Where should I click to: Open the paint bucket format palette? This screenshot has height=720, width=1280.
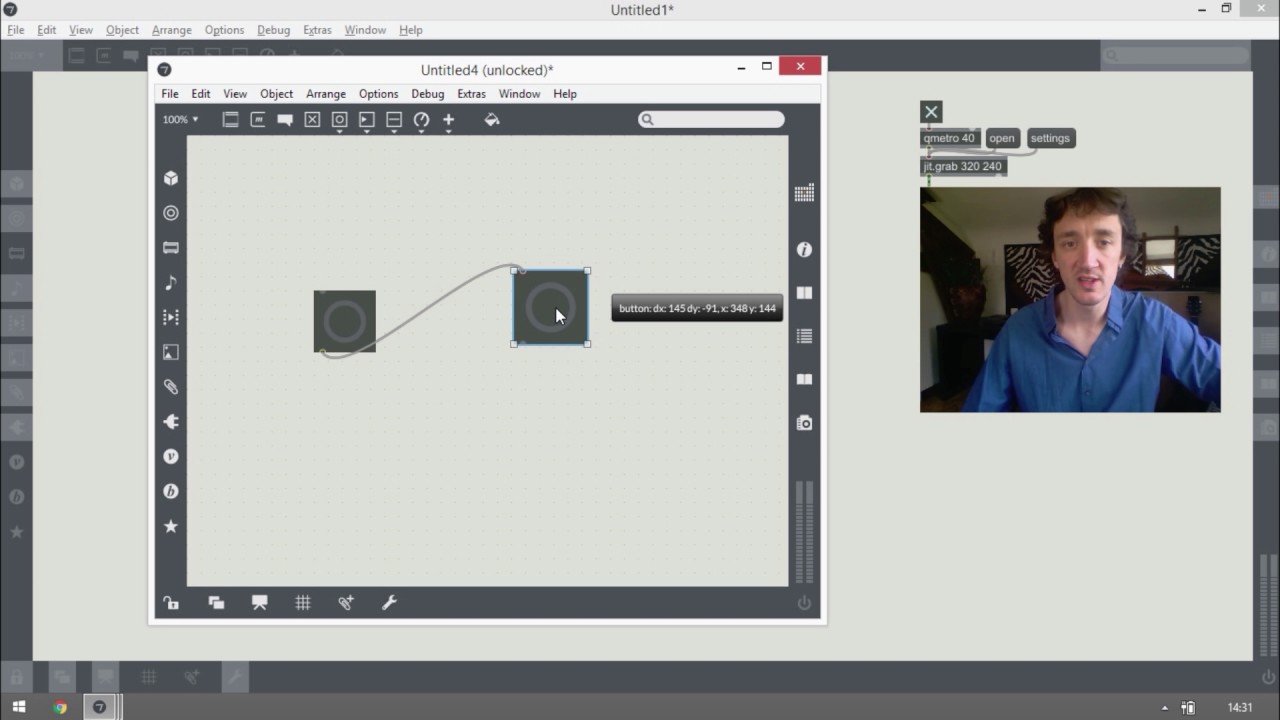tap(492, 119)
